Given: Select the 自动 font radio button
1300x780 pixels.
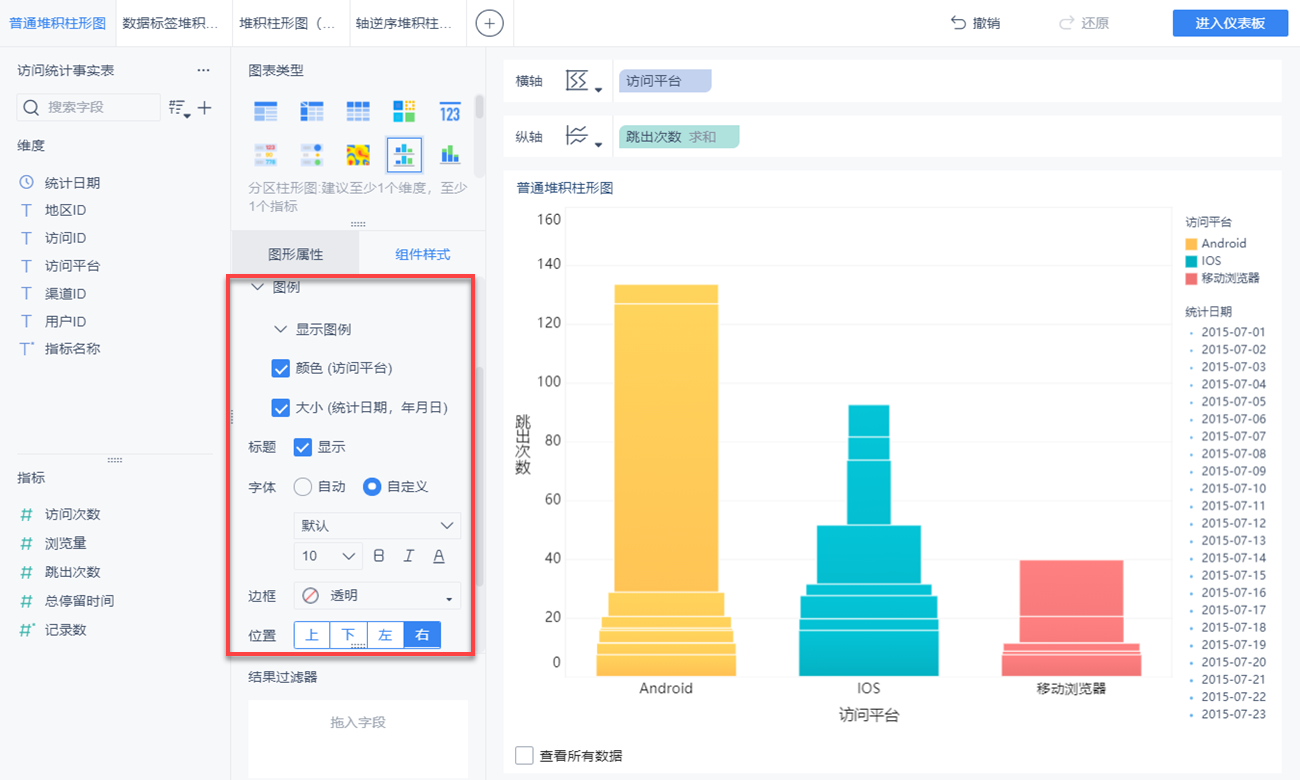Looking at the screenshot, I should pyautogui.click(x=303, y=487).
